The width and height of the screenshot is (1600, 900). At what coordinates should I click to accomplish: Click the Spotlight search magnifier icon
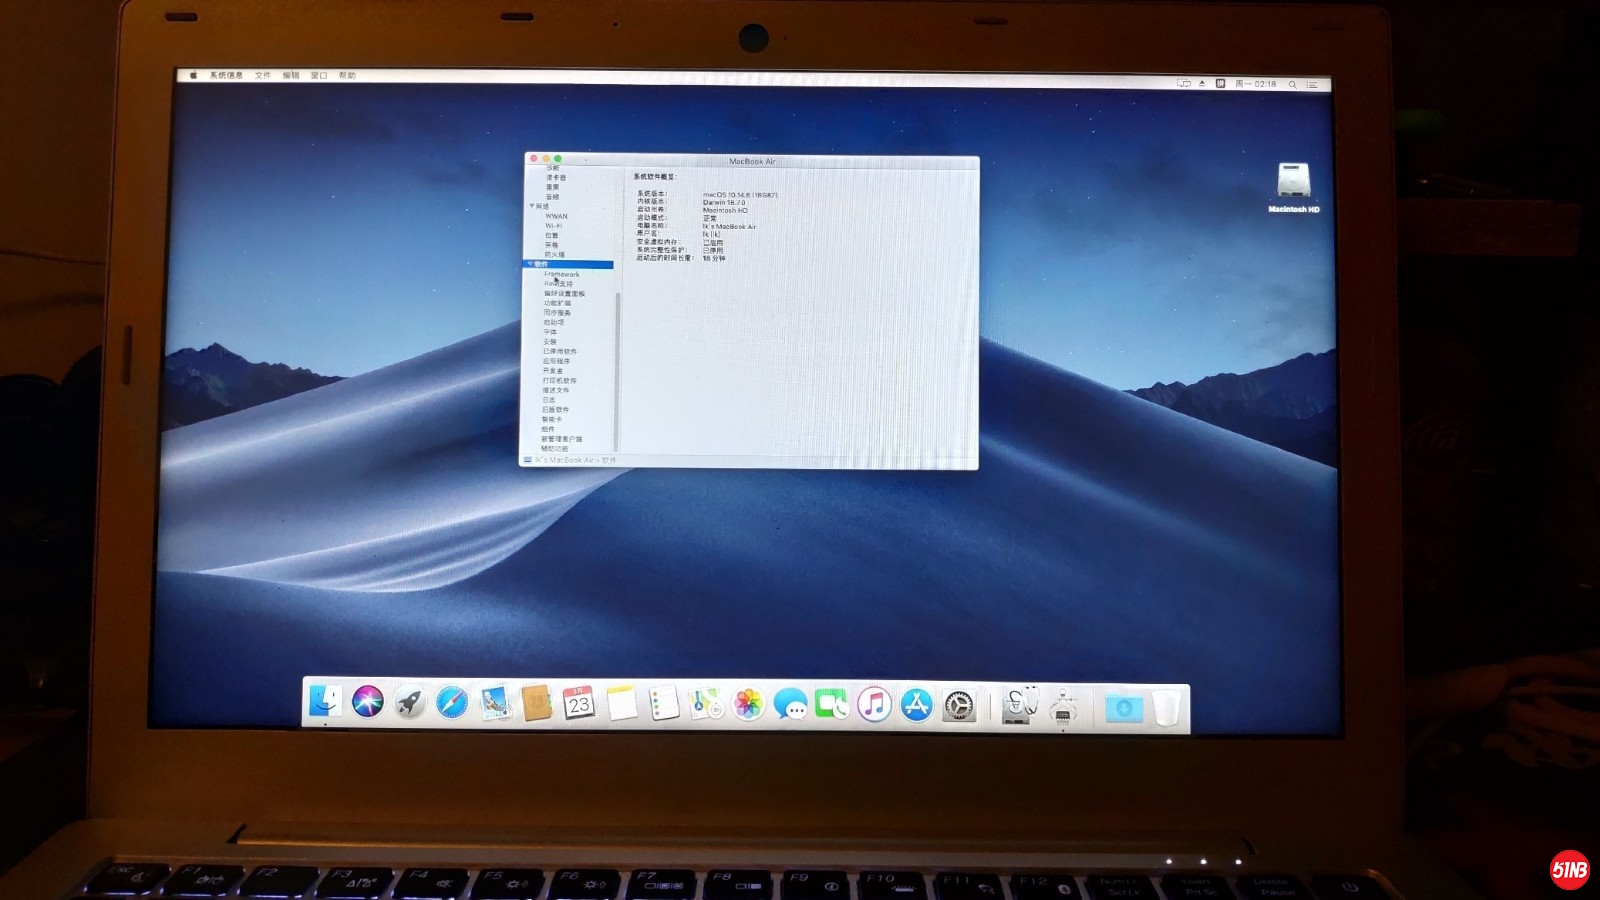(1292, 85)
